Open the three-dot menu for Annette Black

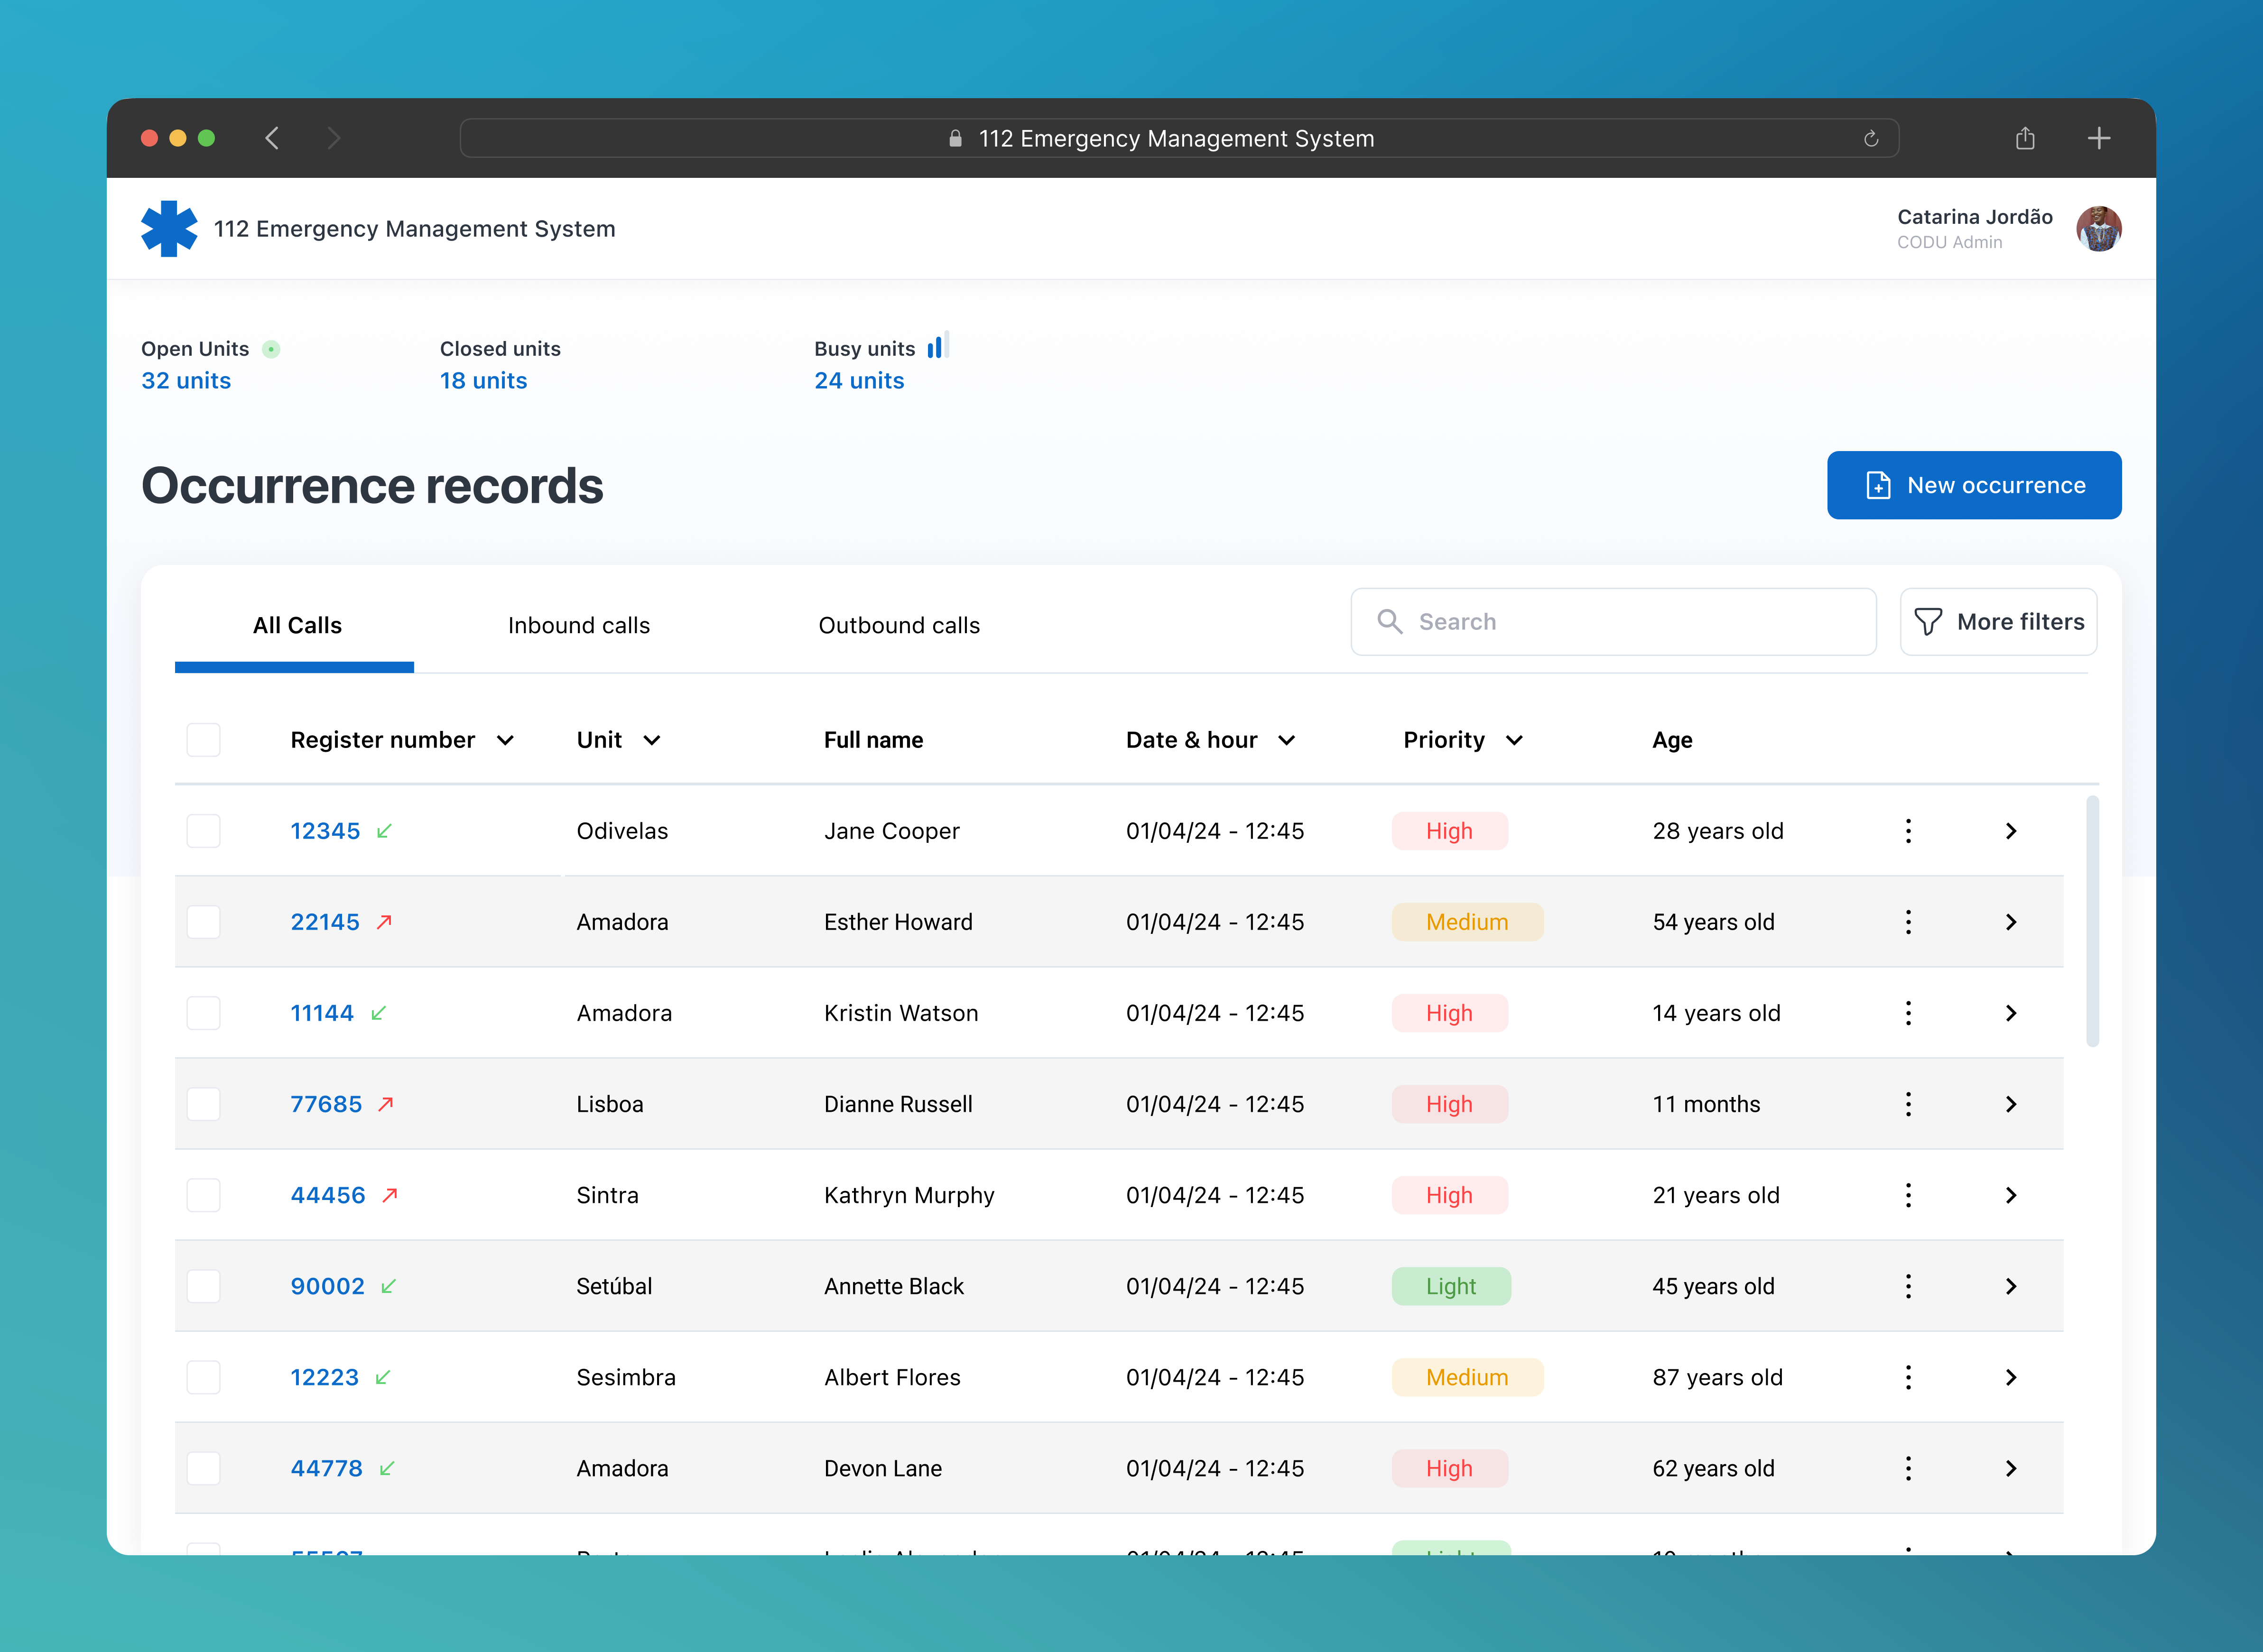1908,1286
